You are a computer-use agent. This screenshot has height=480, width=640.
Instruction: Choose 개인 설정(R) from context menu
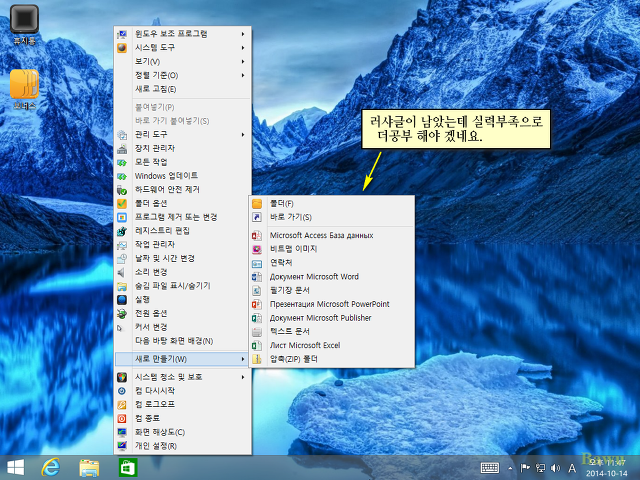click(182, 446)
